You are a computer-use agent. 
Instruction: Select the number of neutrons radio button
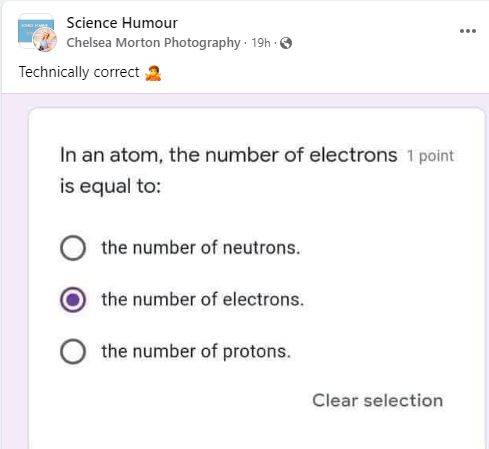coord(73,248)
